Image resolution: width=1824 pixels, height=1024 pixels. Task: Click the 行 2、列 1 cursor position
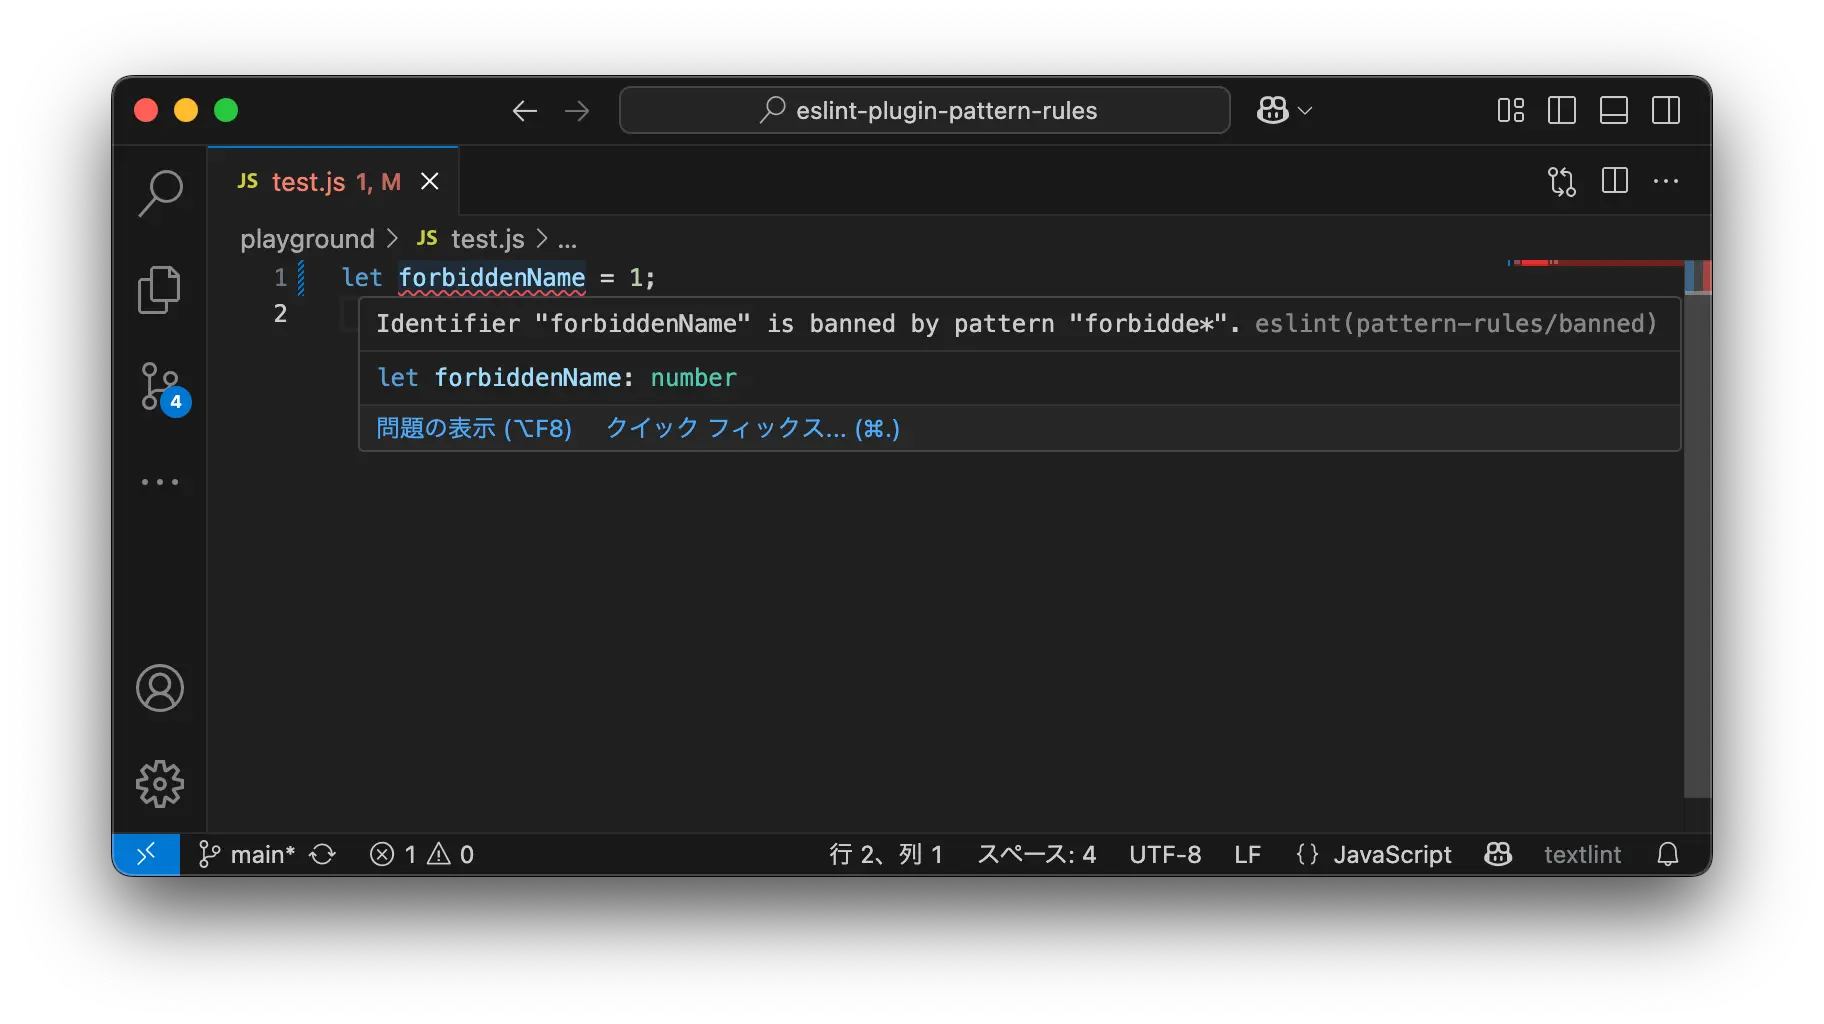(x=886, y=854)
